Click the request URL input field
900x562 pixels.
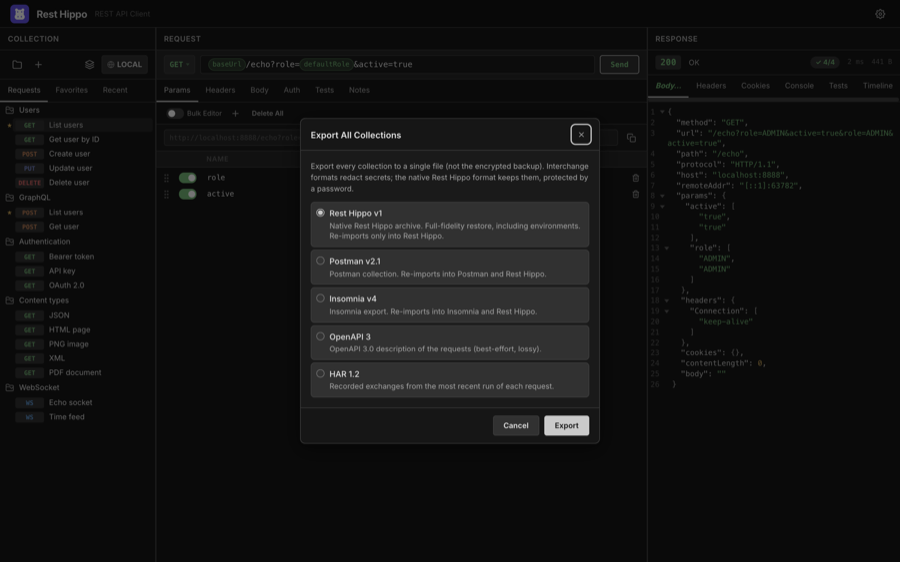point(397,64)
